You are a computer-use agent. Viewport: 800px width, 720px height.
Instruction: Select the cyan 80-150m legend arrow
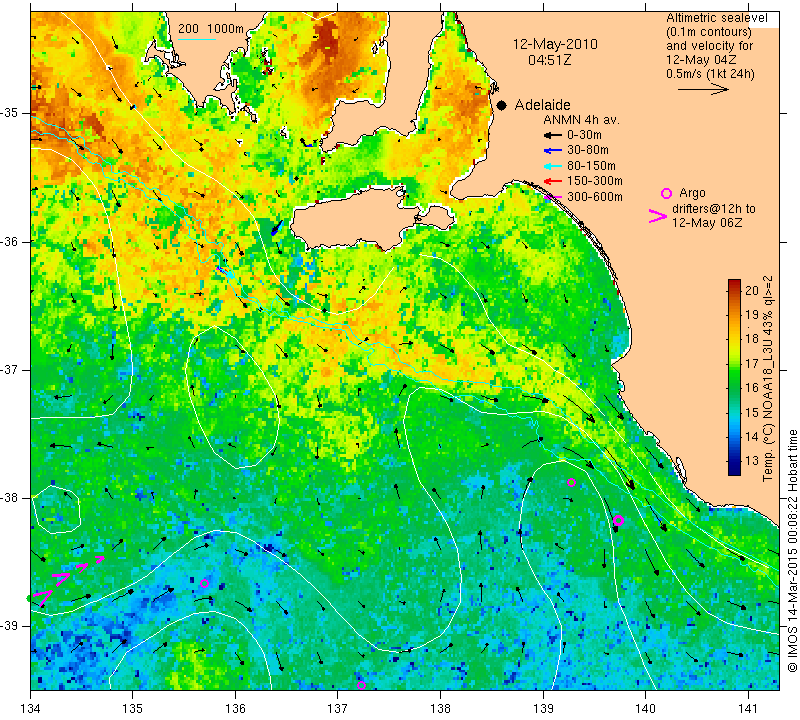552,166
